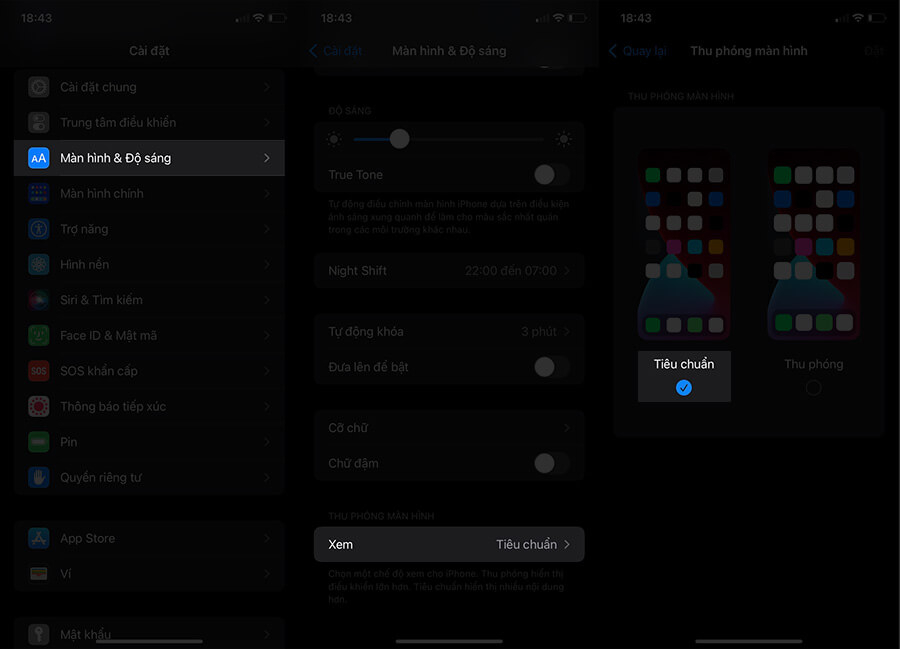Viewport: 900px width, 649px height.
Task: Toggle the True Tone switch
Action: click(x=551, y=175)
